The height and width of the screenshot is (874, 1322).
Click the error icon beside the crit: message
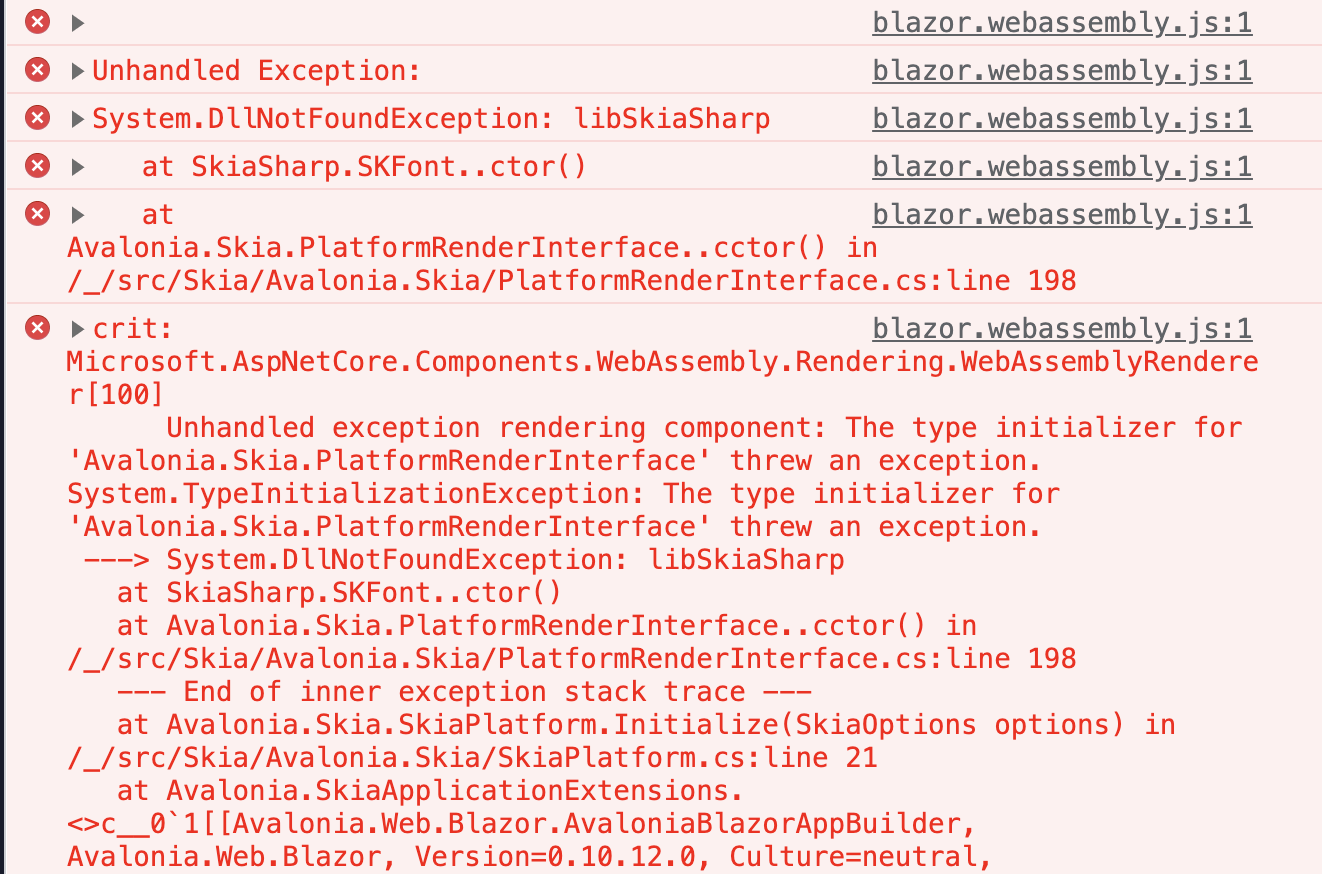pyautogui.click(x=37, y=328)
